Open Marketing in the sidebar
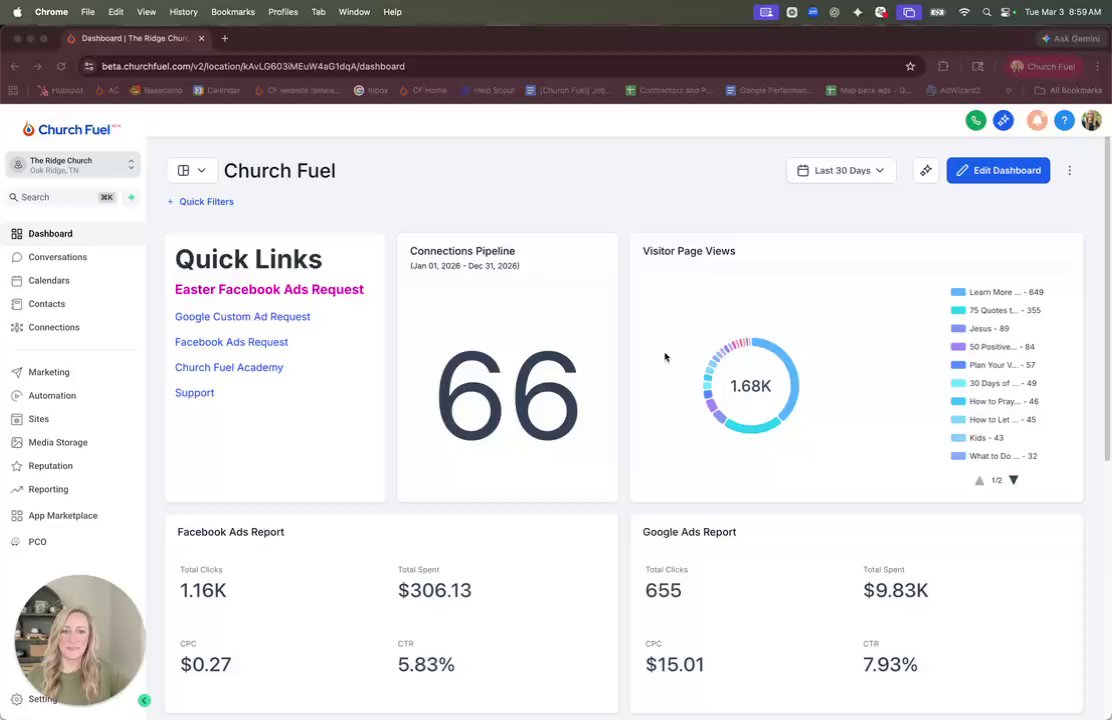This screenshot has width=1112, height=720. (49, 372)
